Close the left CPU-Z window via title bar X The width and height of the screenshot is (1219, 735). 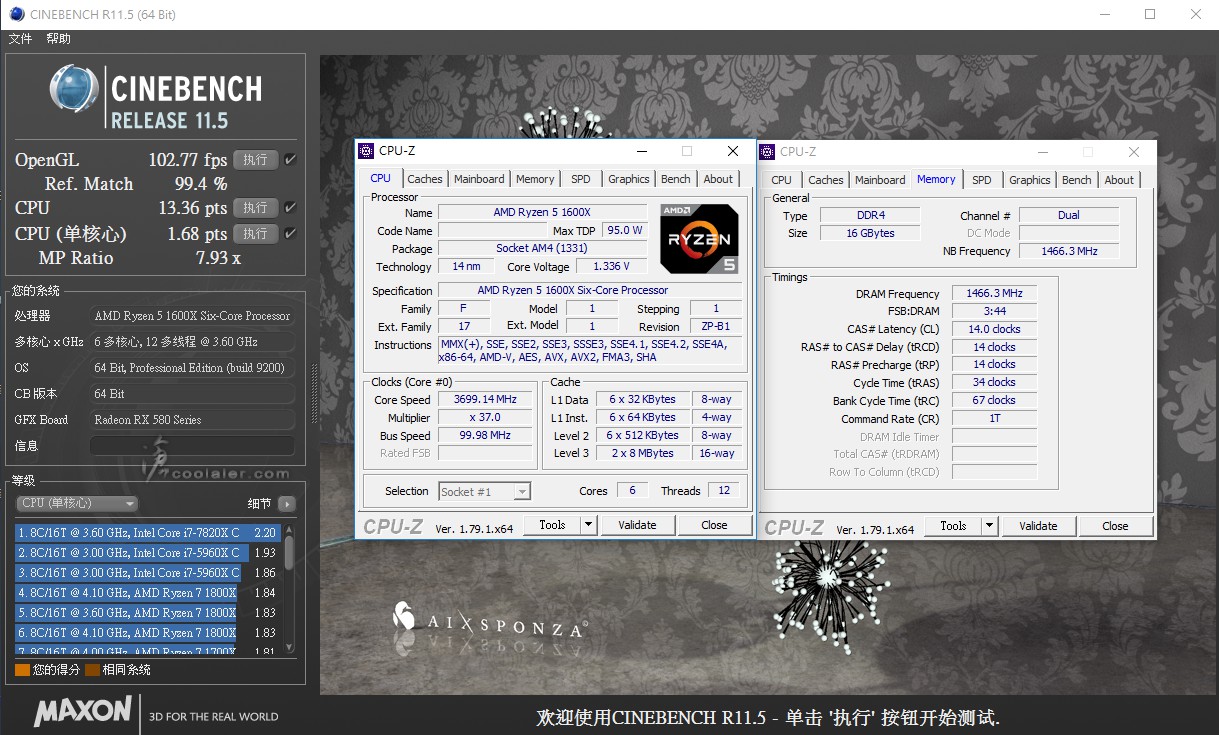point(733,151)
